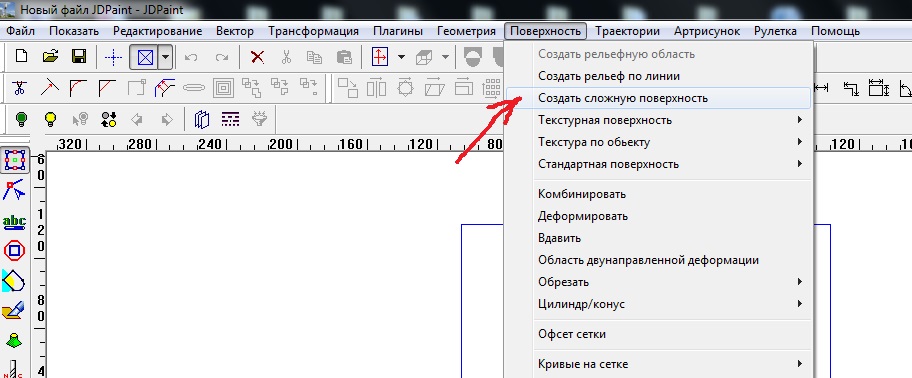912x378 pixels.
Task: Choose Создать сложную поверхность
Action: 659,98
